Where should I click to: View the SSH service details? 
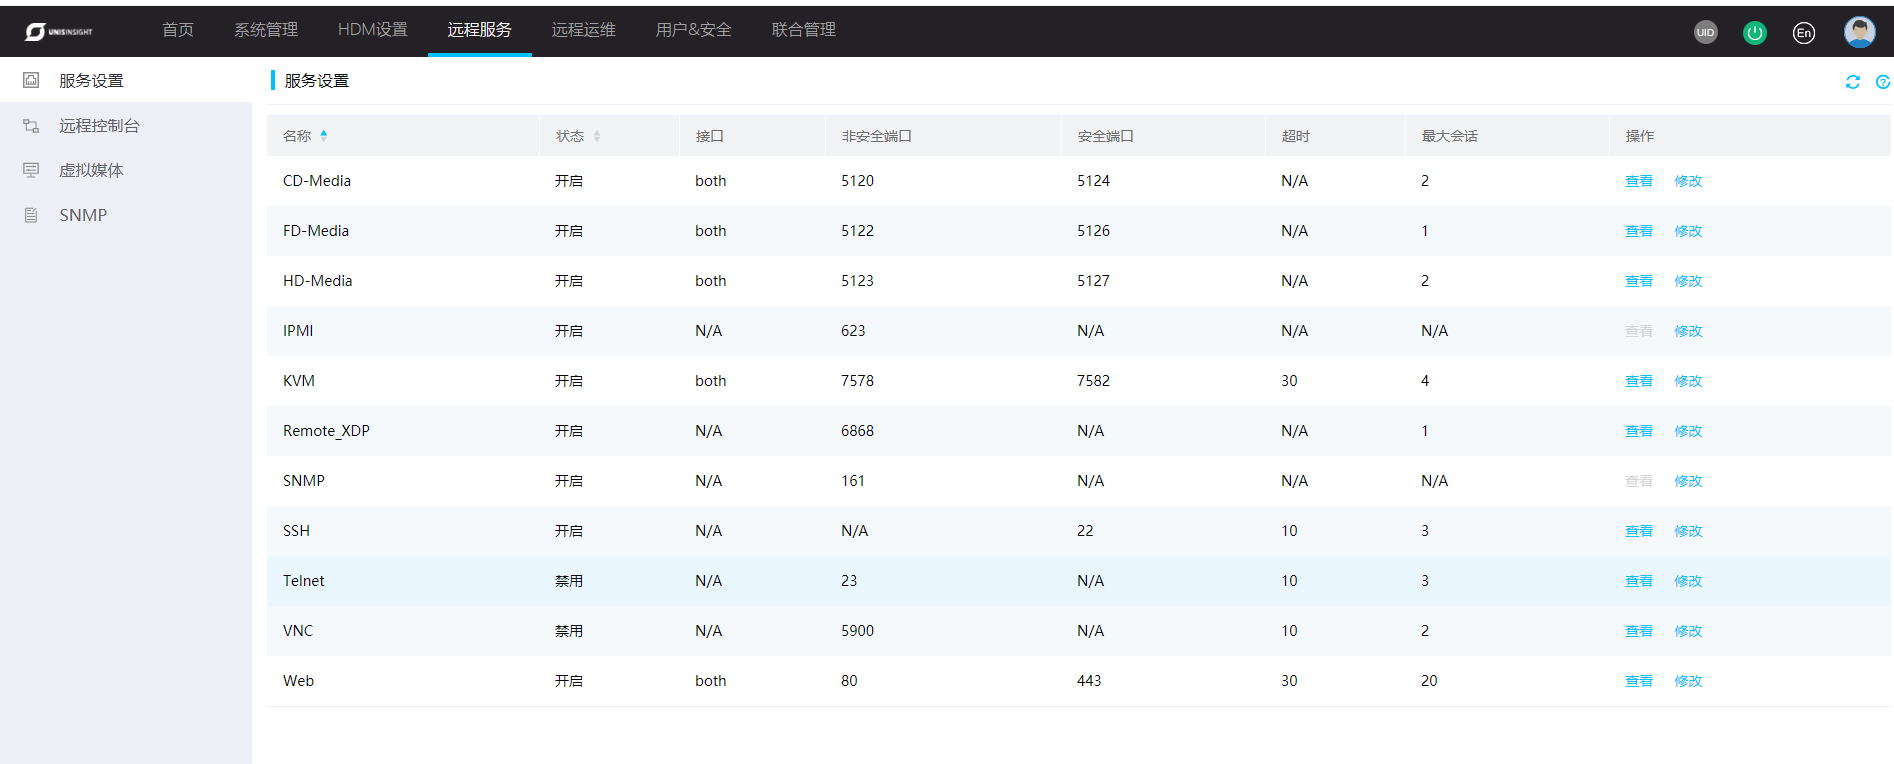pyautogui.click(x=1638, y=531)
